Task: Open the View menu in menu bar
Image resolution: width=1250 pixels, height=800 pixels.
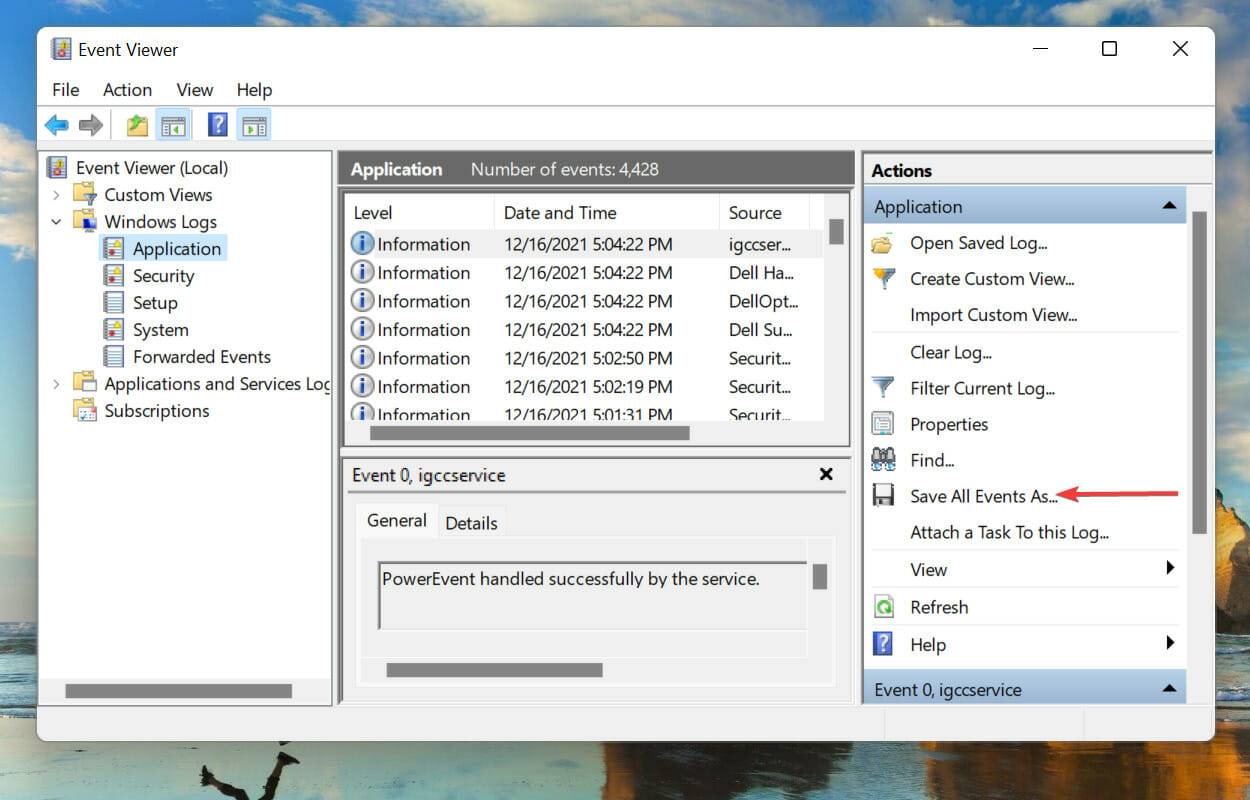Action: coord(195,90)
